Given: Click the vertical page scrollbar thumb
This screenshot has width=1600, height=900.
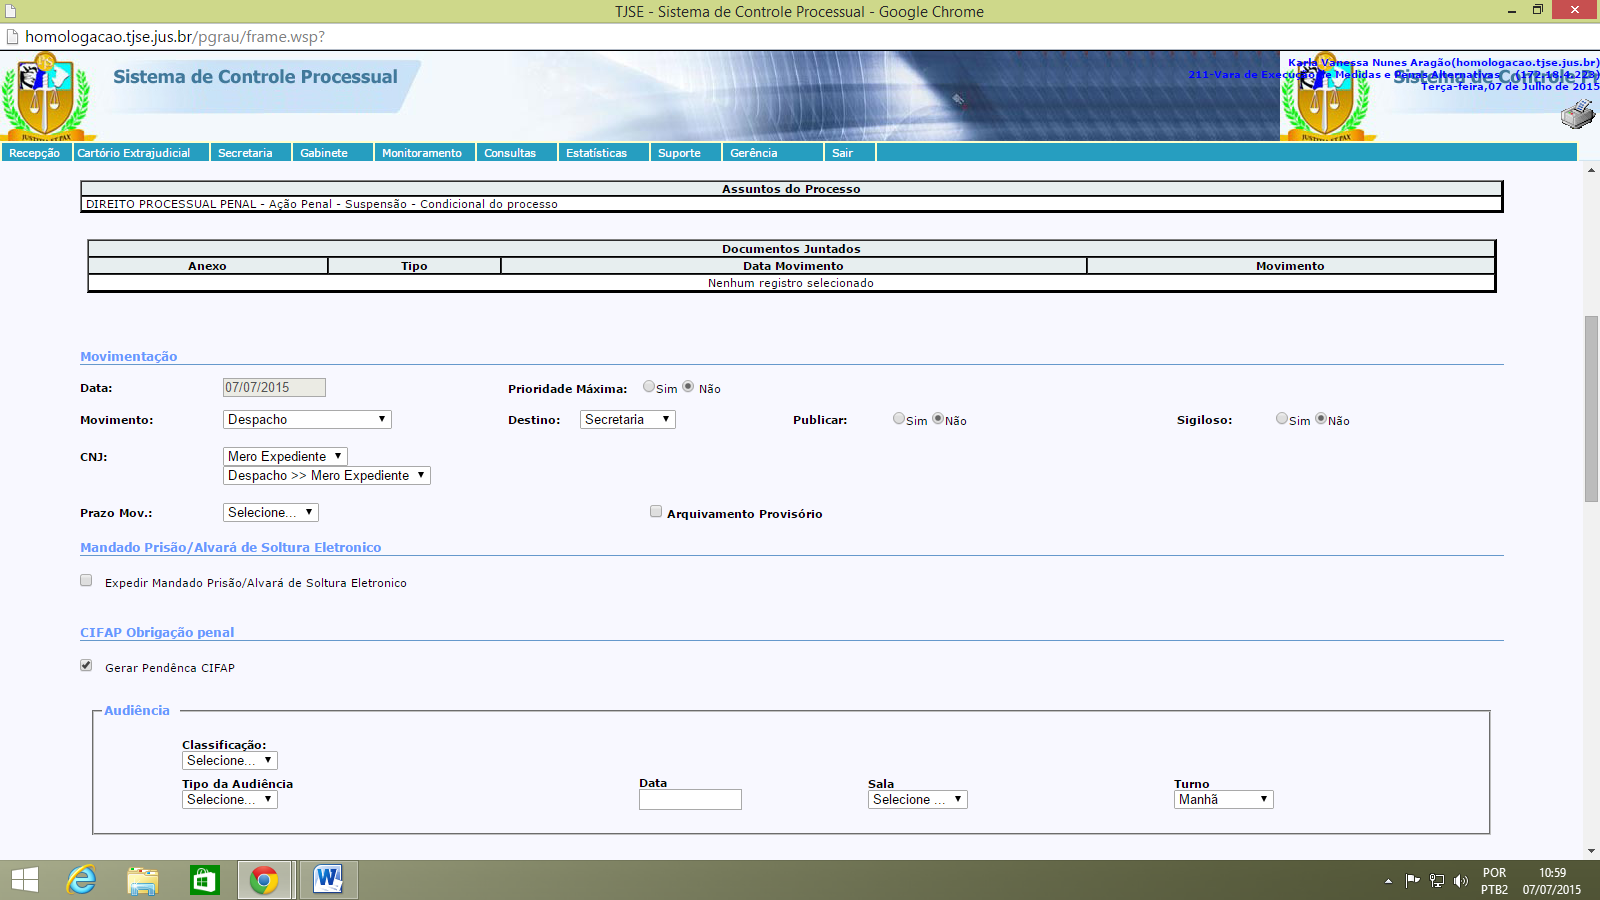Looking at the screenshot, I should 1591,408.
